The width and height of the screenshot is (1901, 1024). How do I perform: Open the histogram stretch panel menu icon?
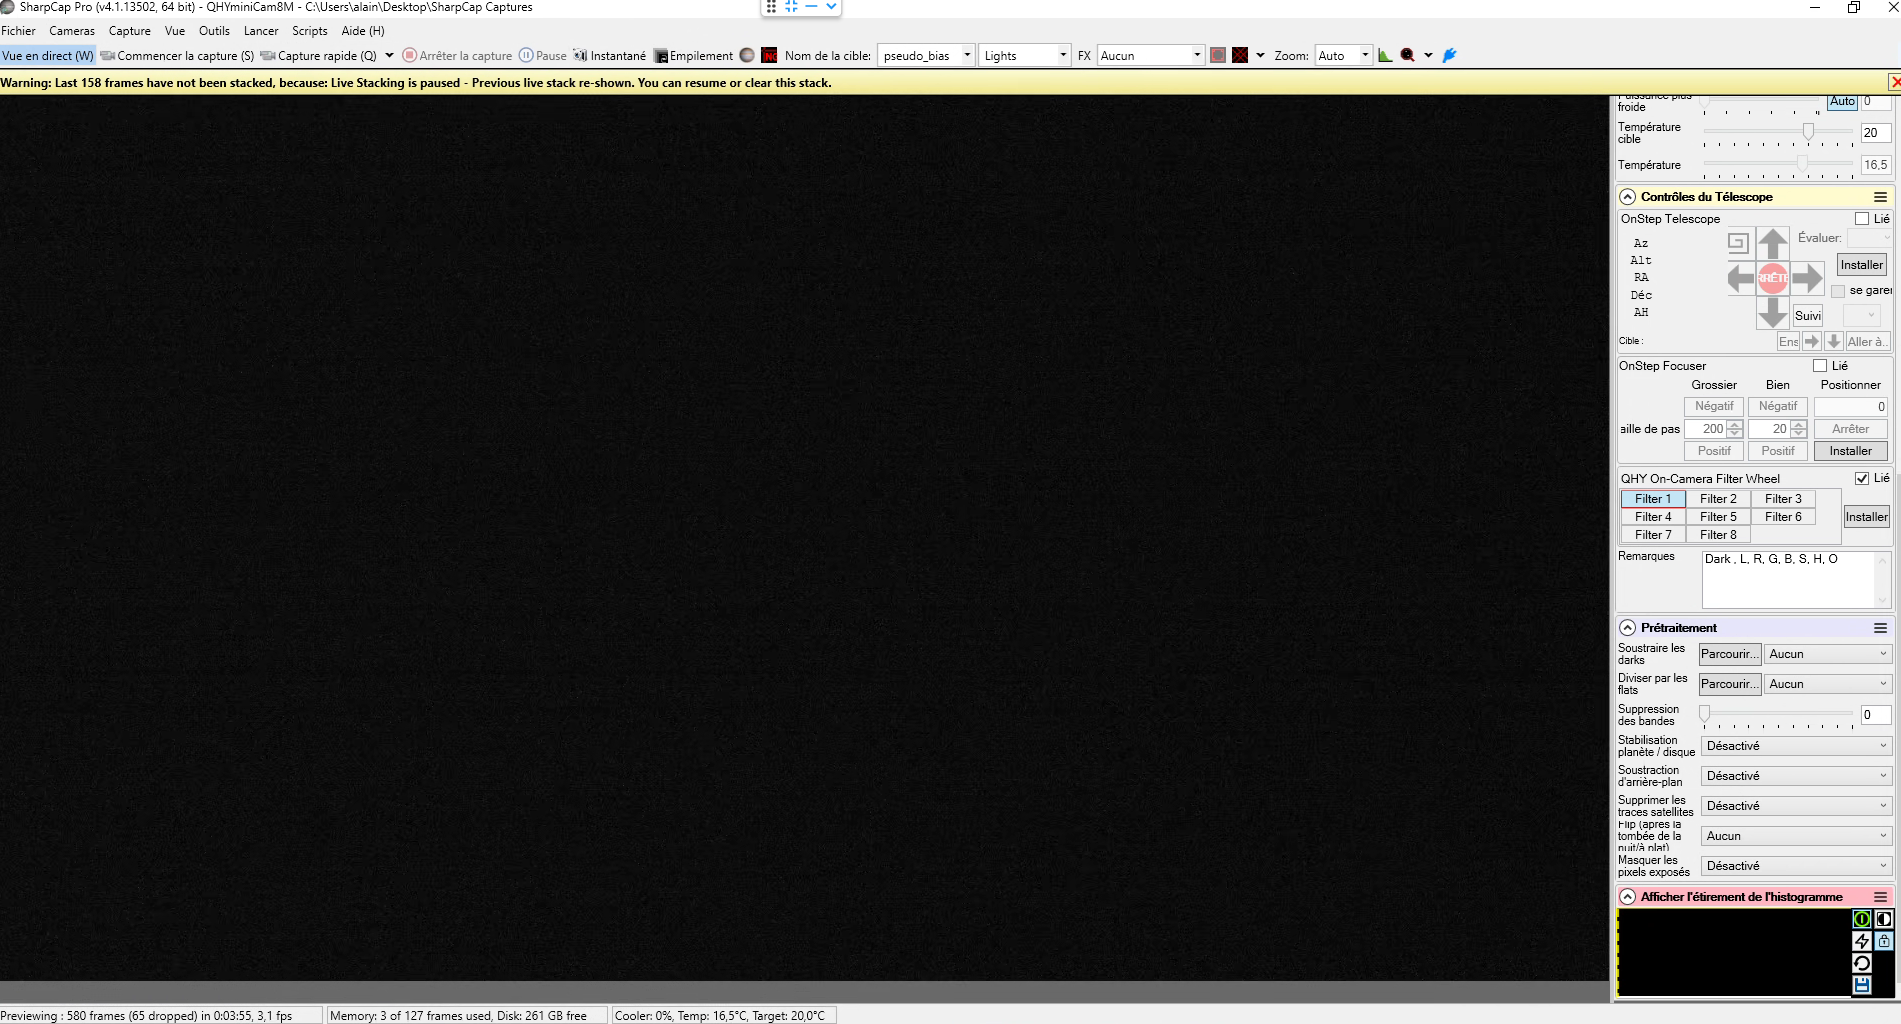(x=1880, y=897)
